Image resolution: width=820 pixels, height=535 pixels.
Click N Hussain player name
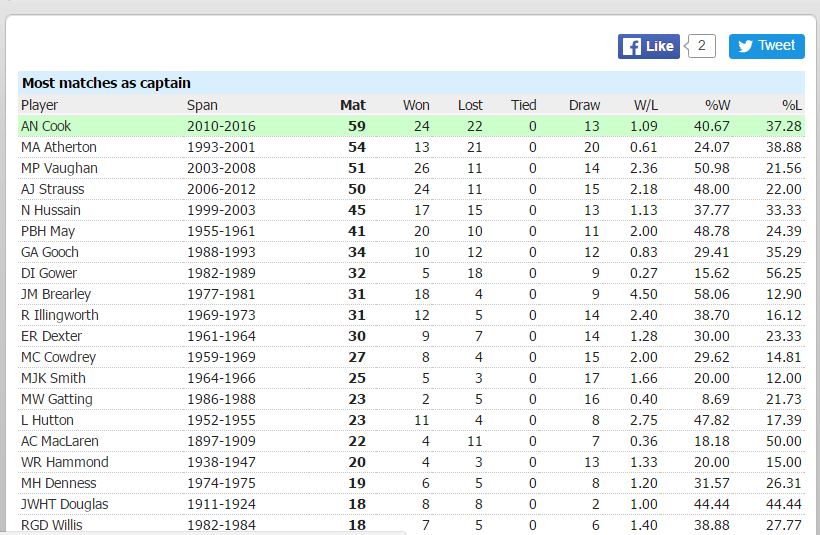50,210
